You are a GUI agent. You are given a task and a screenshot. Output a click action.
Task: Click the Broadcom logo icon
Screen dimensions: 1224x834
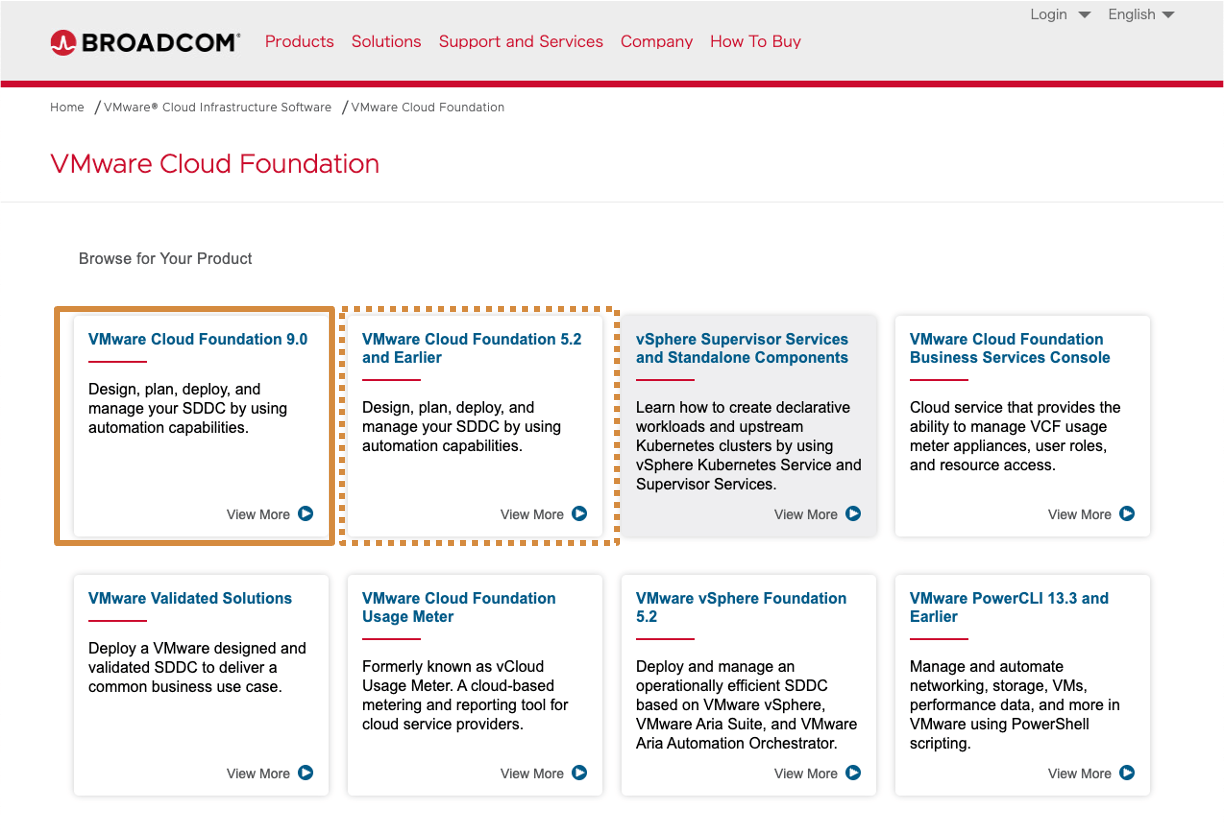pyautogui.click(x=62, y=42)
